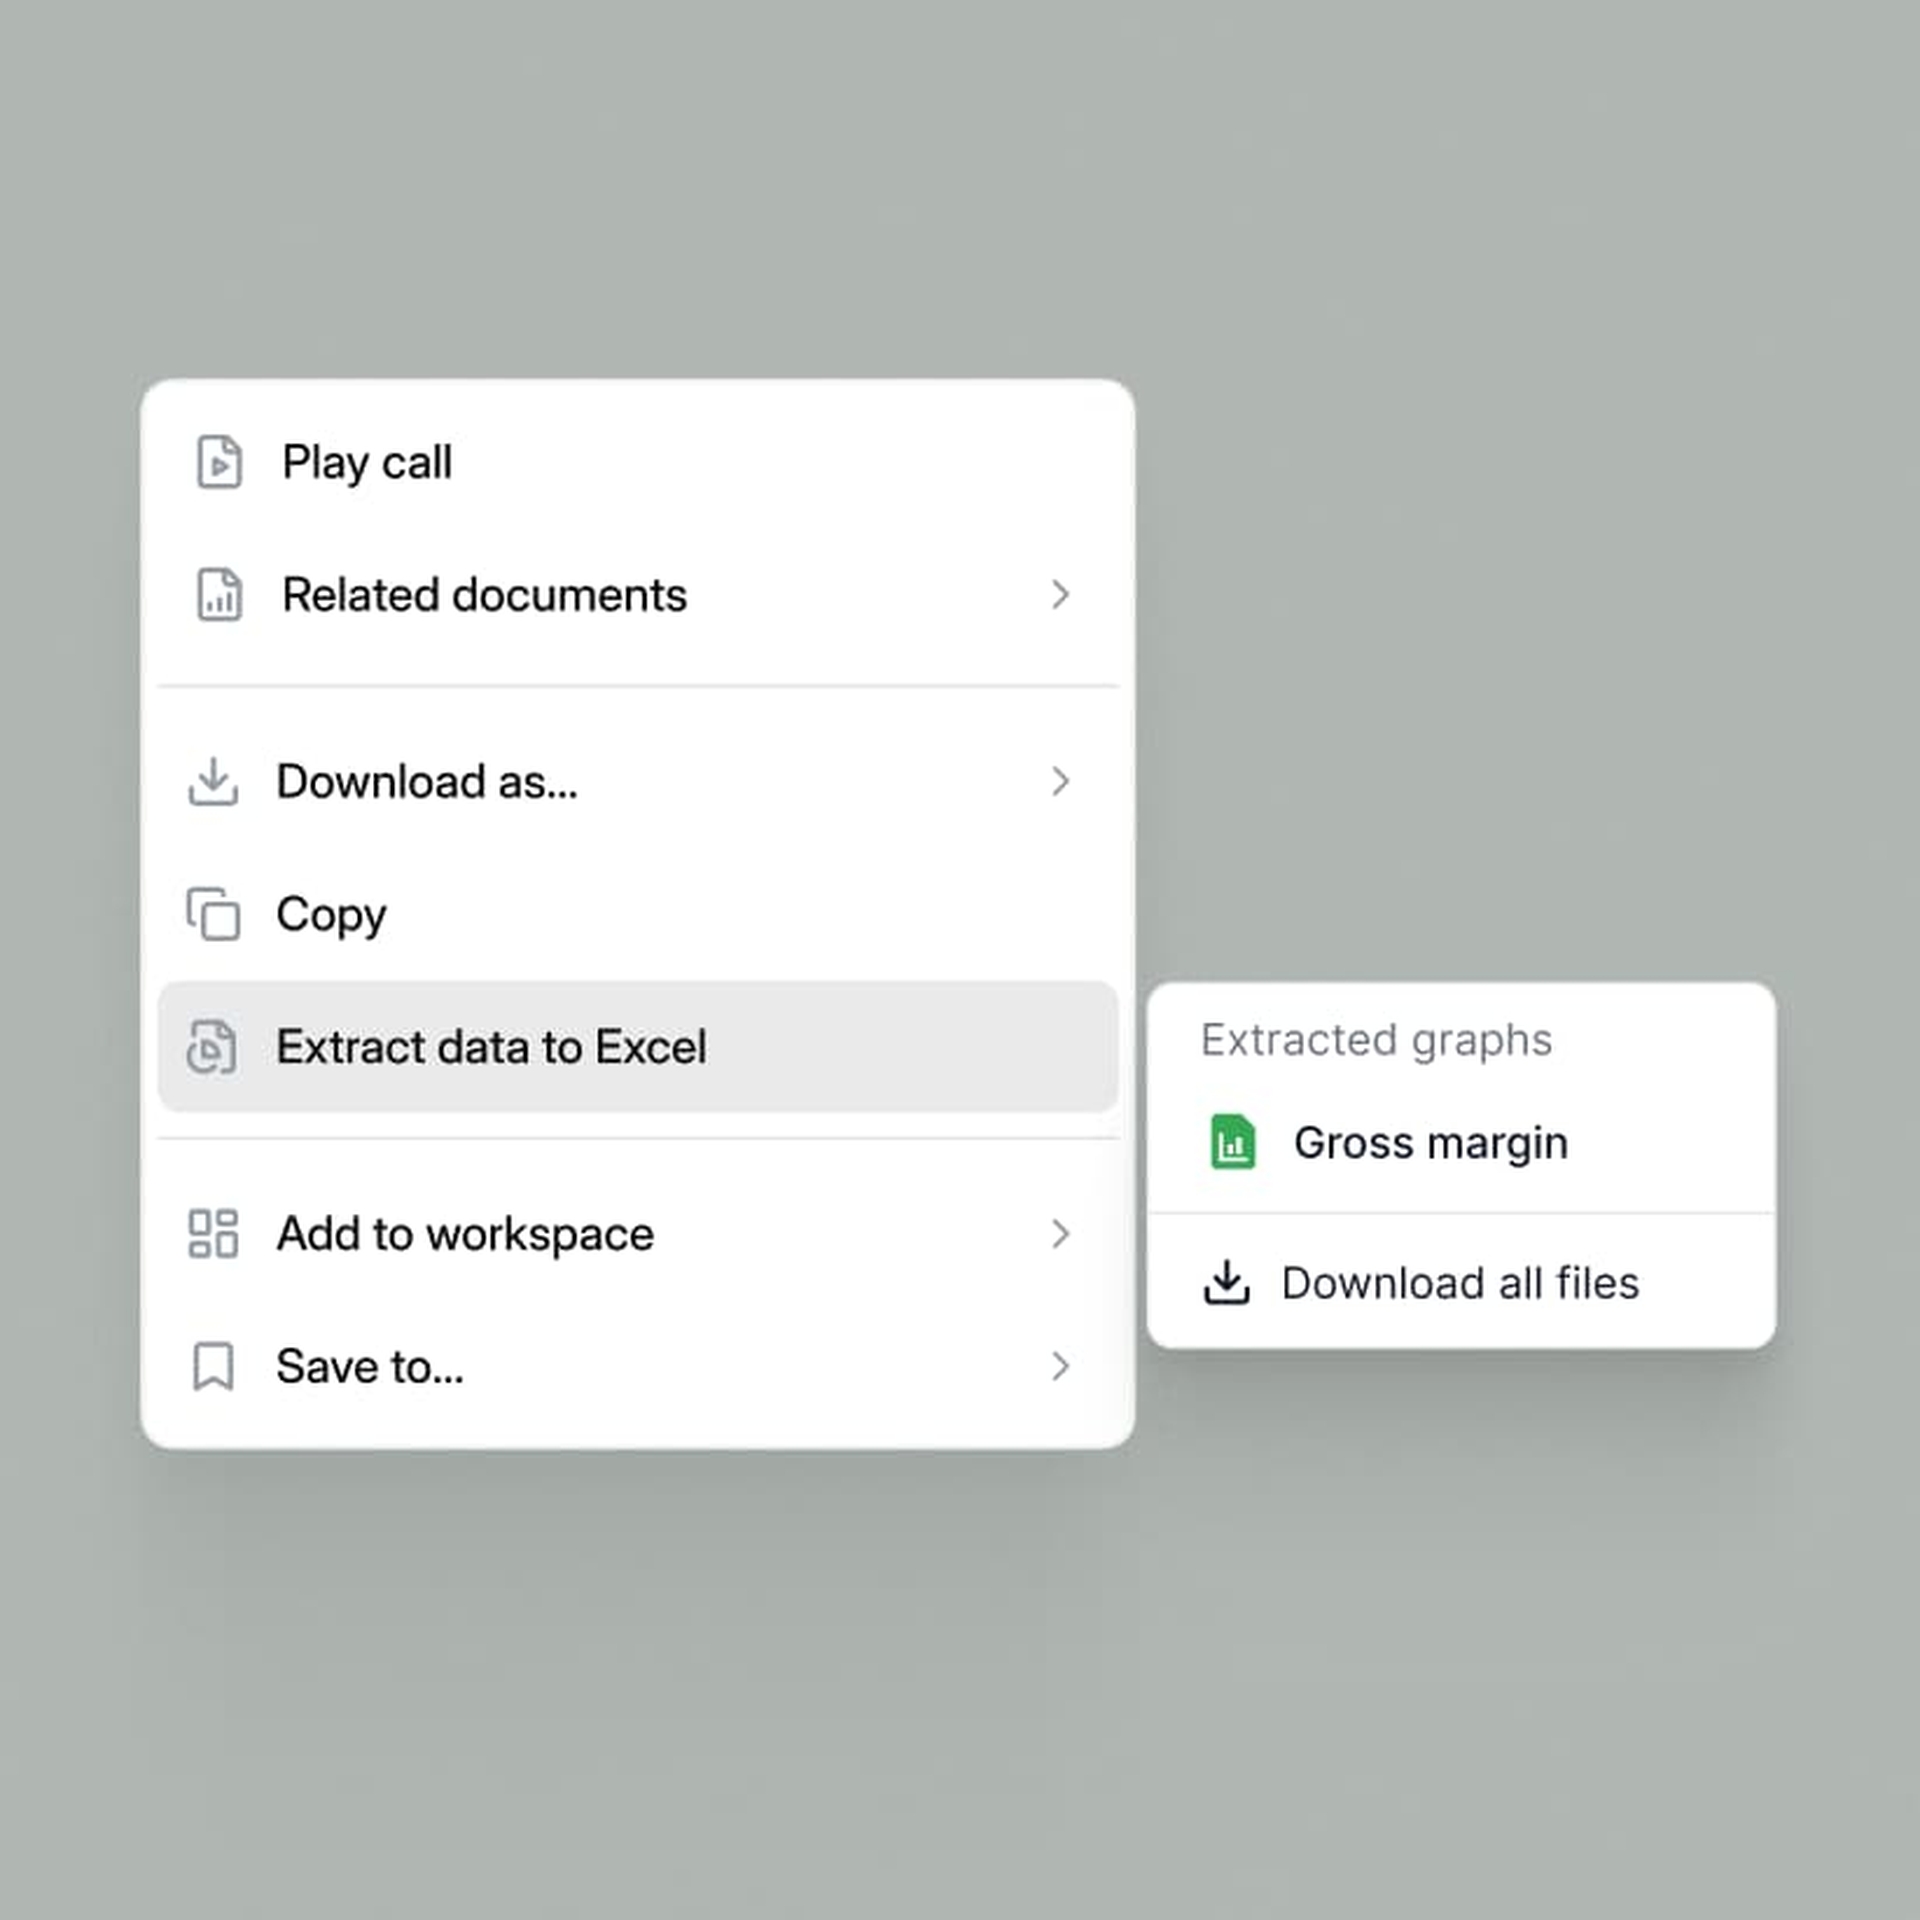Image resolution: width=1920 pixels, height=1920 pixels.
Task: Click the Play call file icon
Action: click(219, 462)
